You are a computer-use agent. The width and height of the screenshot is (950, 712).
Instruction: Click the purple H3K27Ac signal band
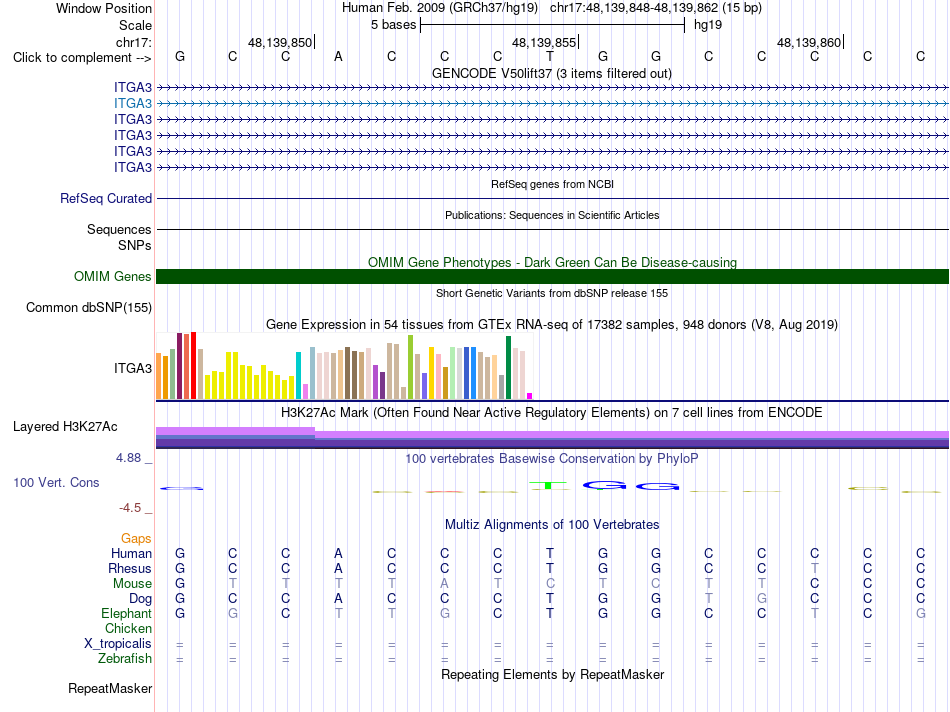point(552,438)
